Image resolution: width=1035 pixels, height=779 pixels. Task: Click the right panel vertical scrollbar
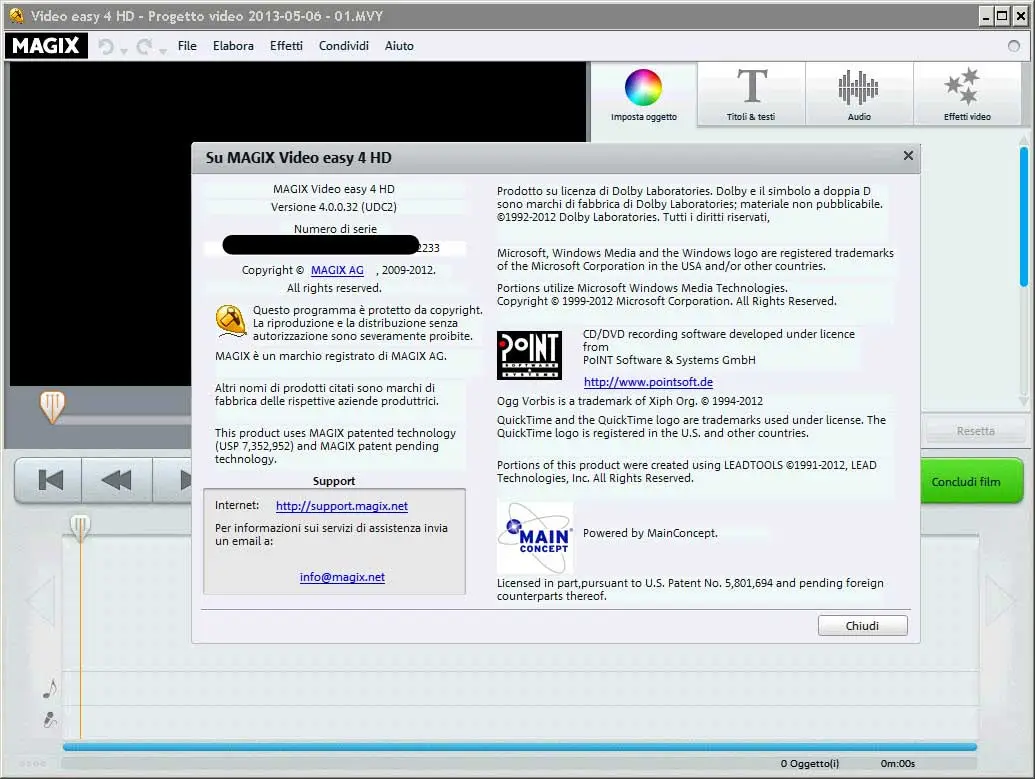click(x=1024, y=217)
